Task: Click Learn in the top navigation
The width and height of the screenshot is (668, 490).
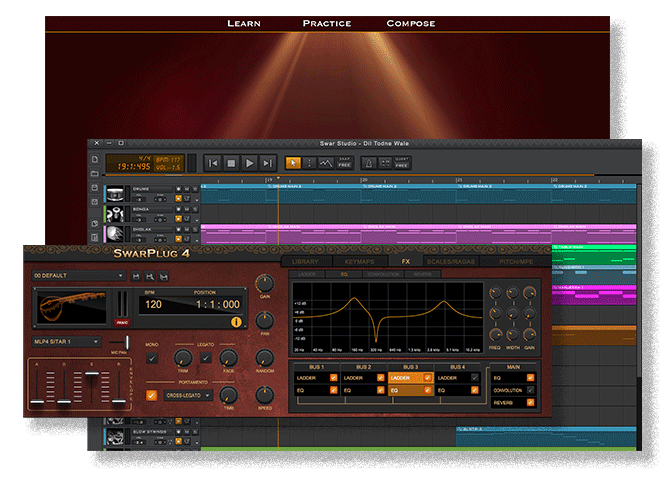Action: pos(244,23)
